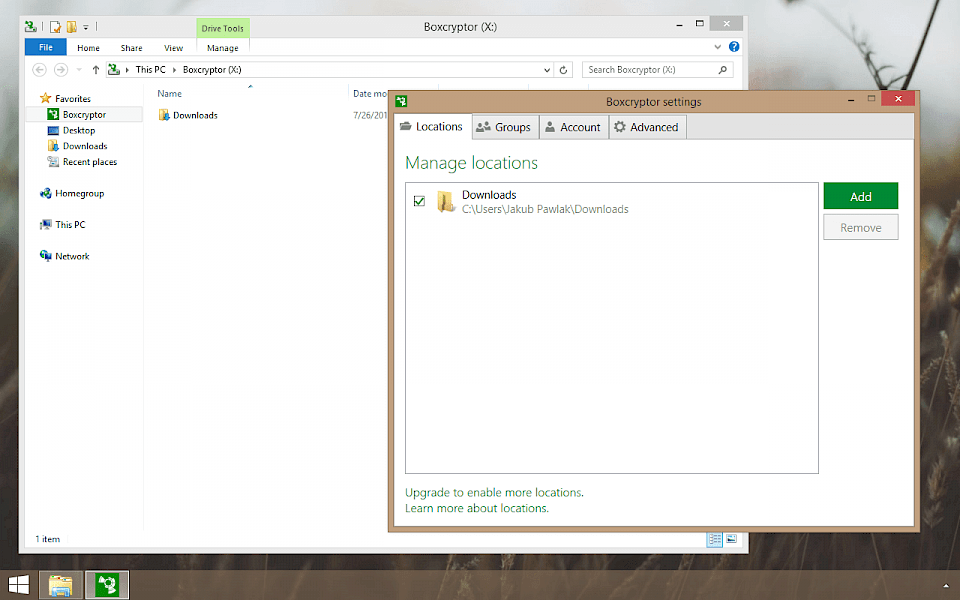960x600 pixels.
Task: Select Boxcryptor under Favorites
Action: pyautogui.click(x=84, y=114)
